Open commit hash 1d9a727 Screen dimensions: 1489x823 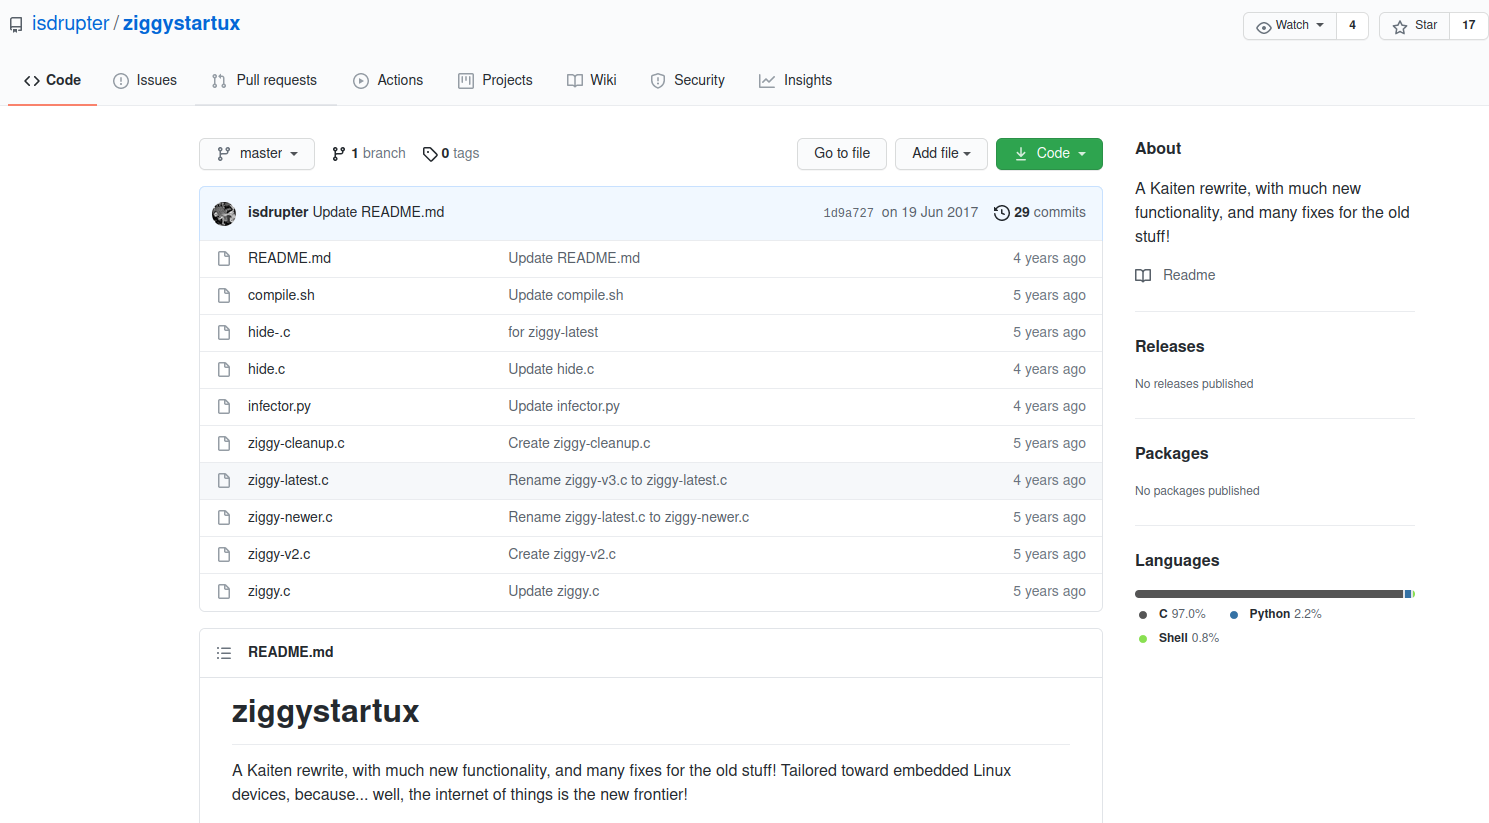pos(848,213)
